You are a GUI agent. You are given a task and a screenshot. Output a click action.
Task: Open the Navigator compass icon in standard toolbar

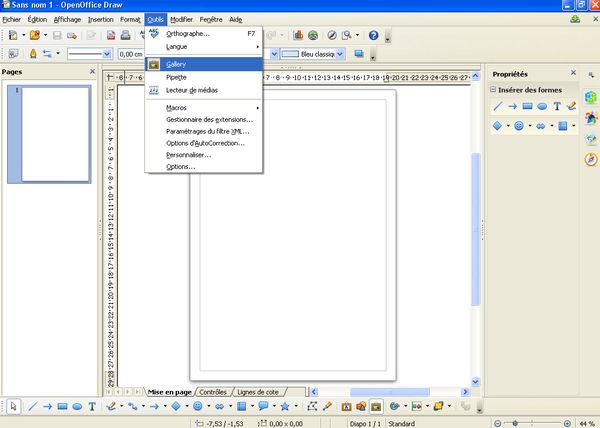(332, 36)
